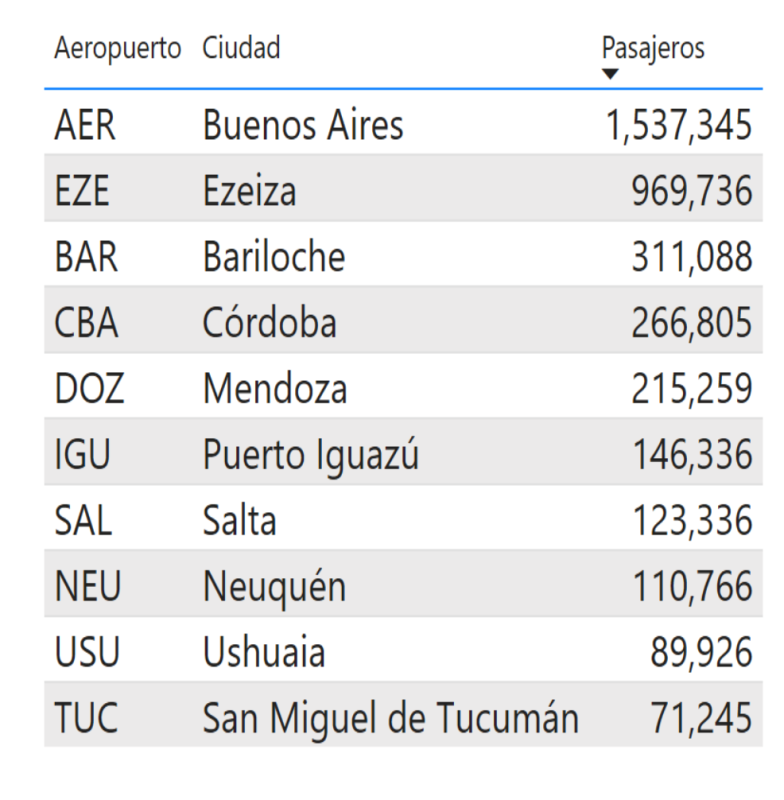
Task: Select the EZE airport code cell
Action: [81, 191]
